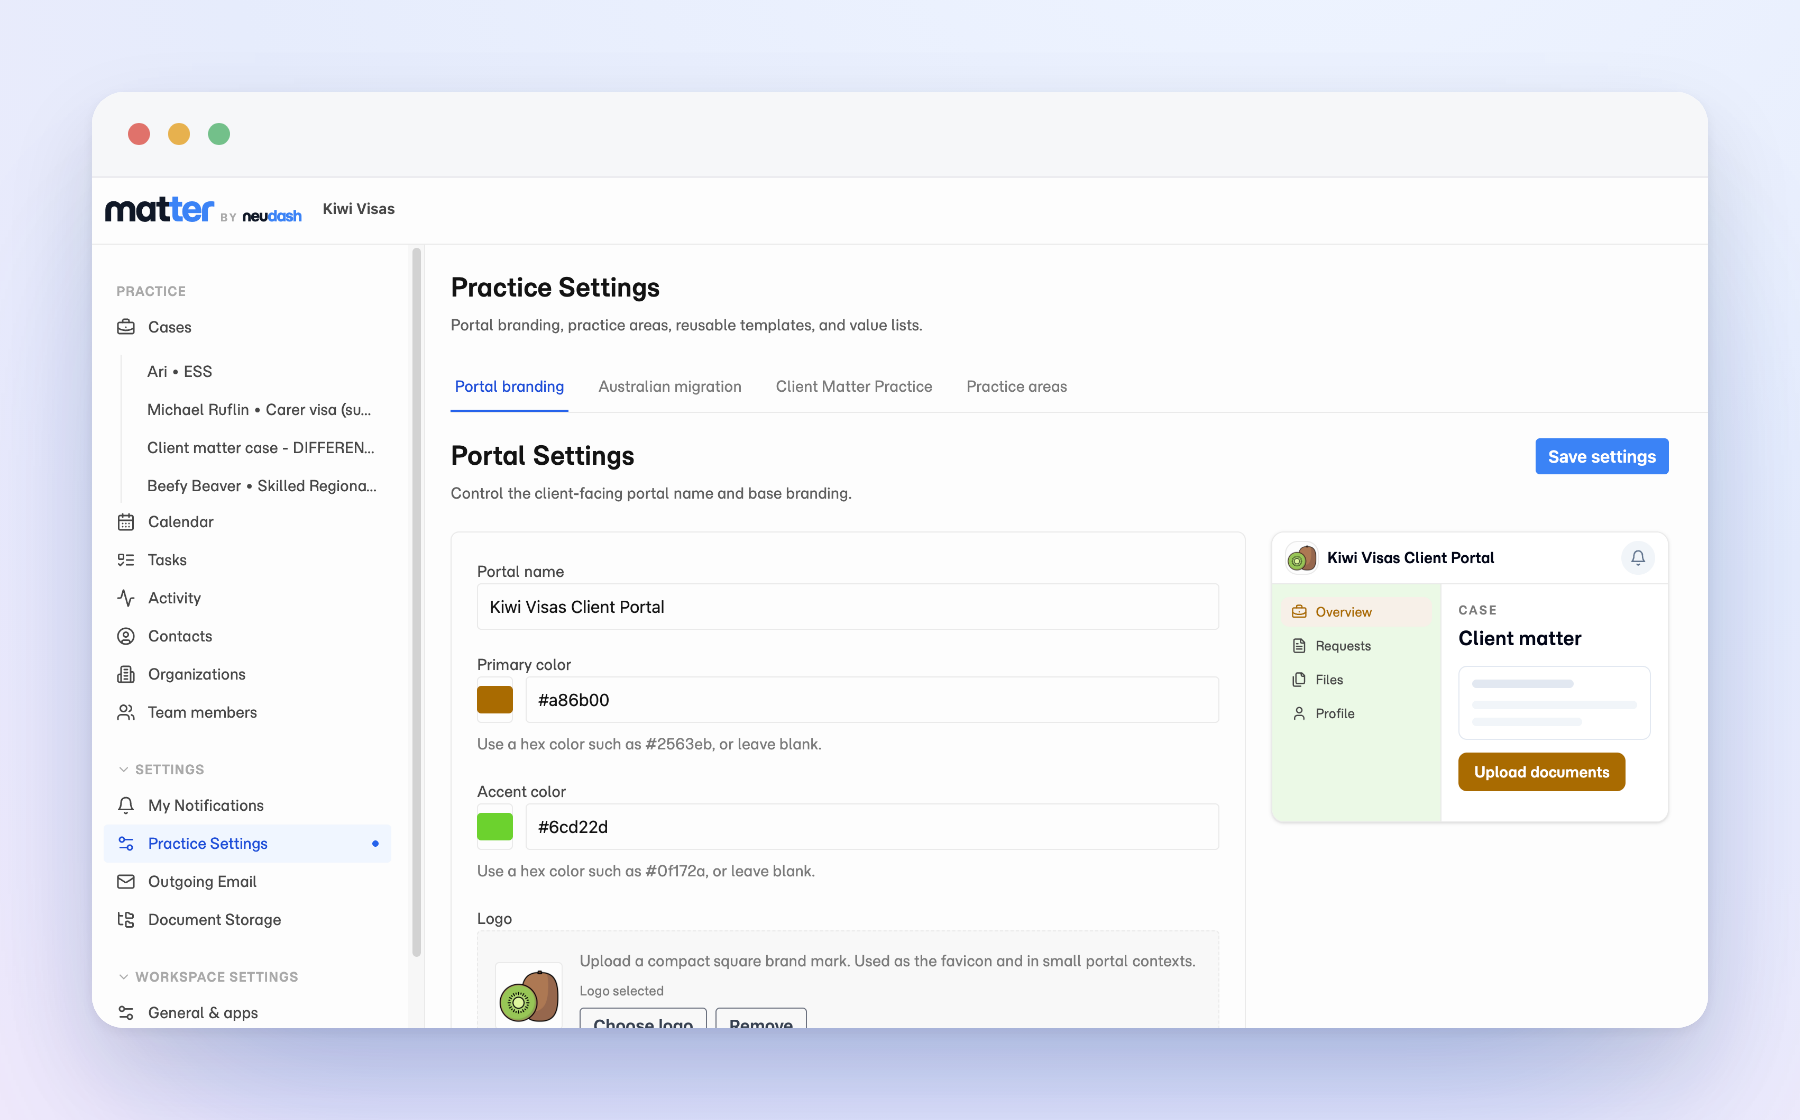Go to Calendar in the sidebar
The width and height of the screenshot is (1800, 1120).
point(181,522)
